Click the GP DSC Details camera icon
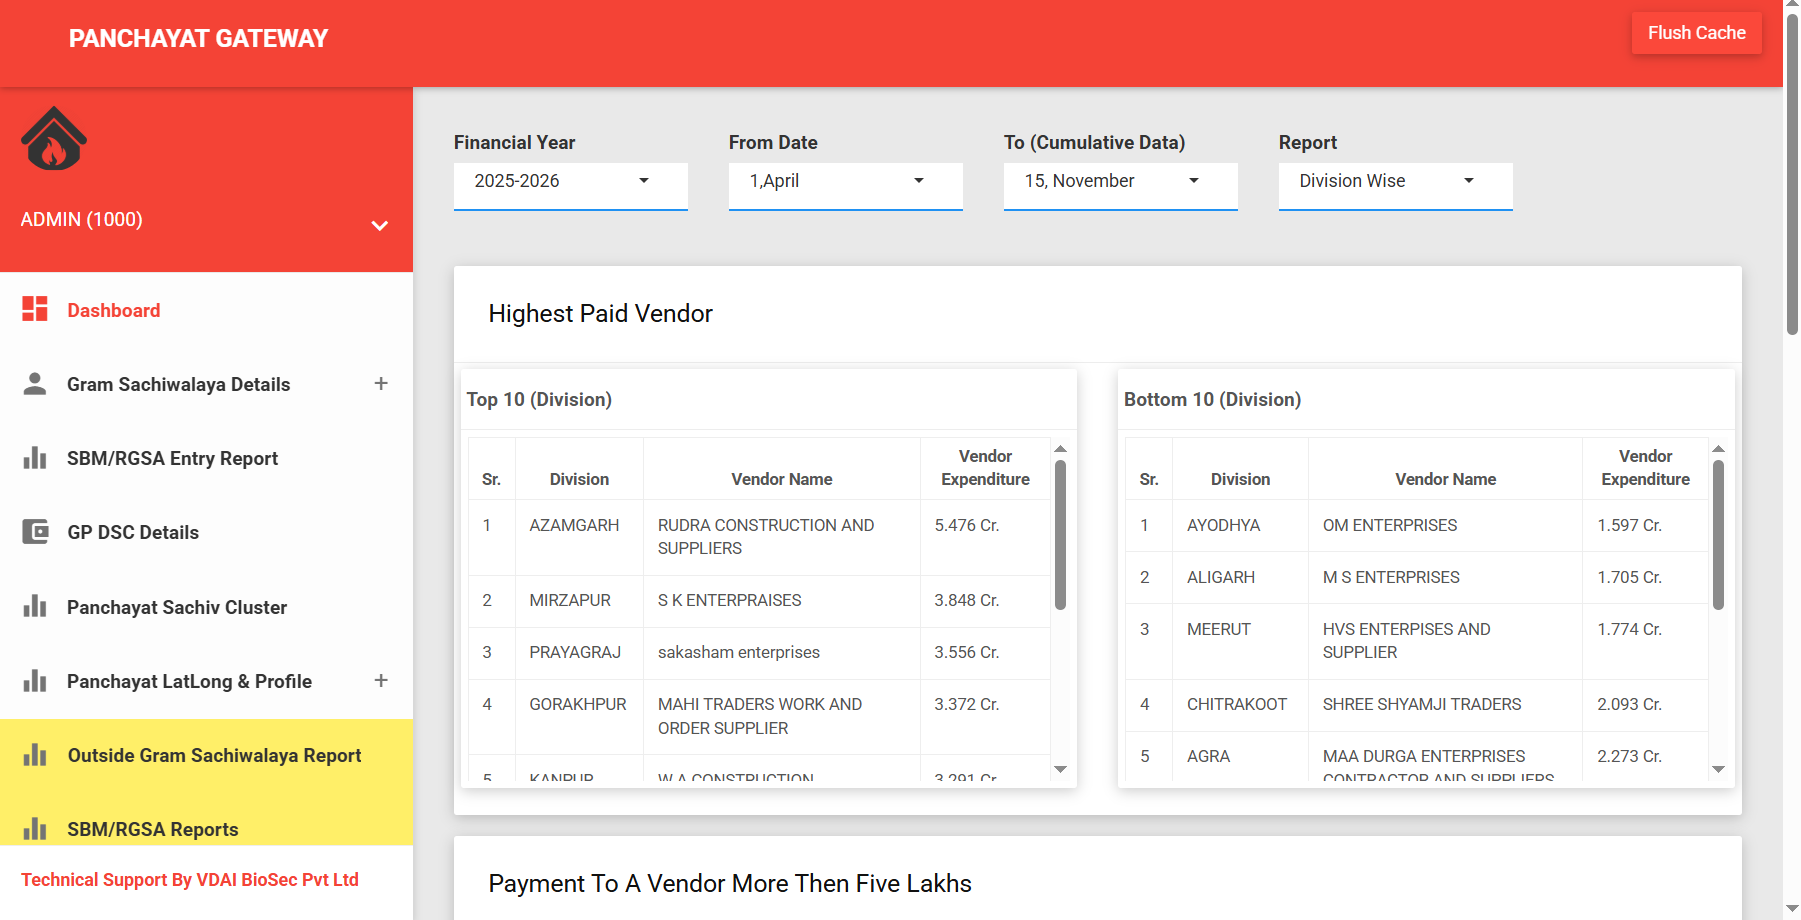This screenshot has width=1801, height=920. point(35,532)
